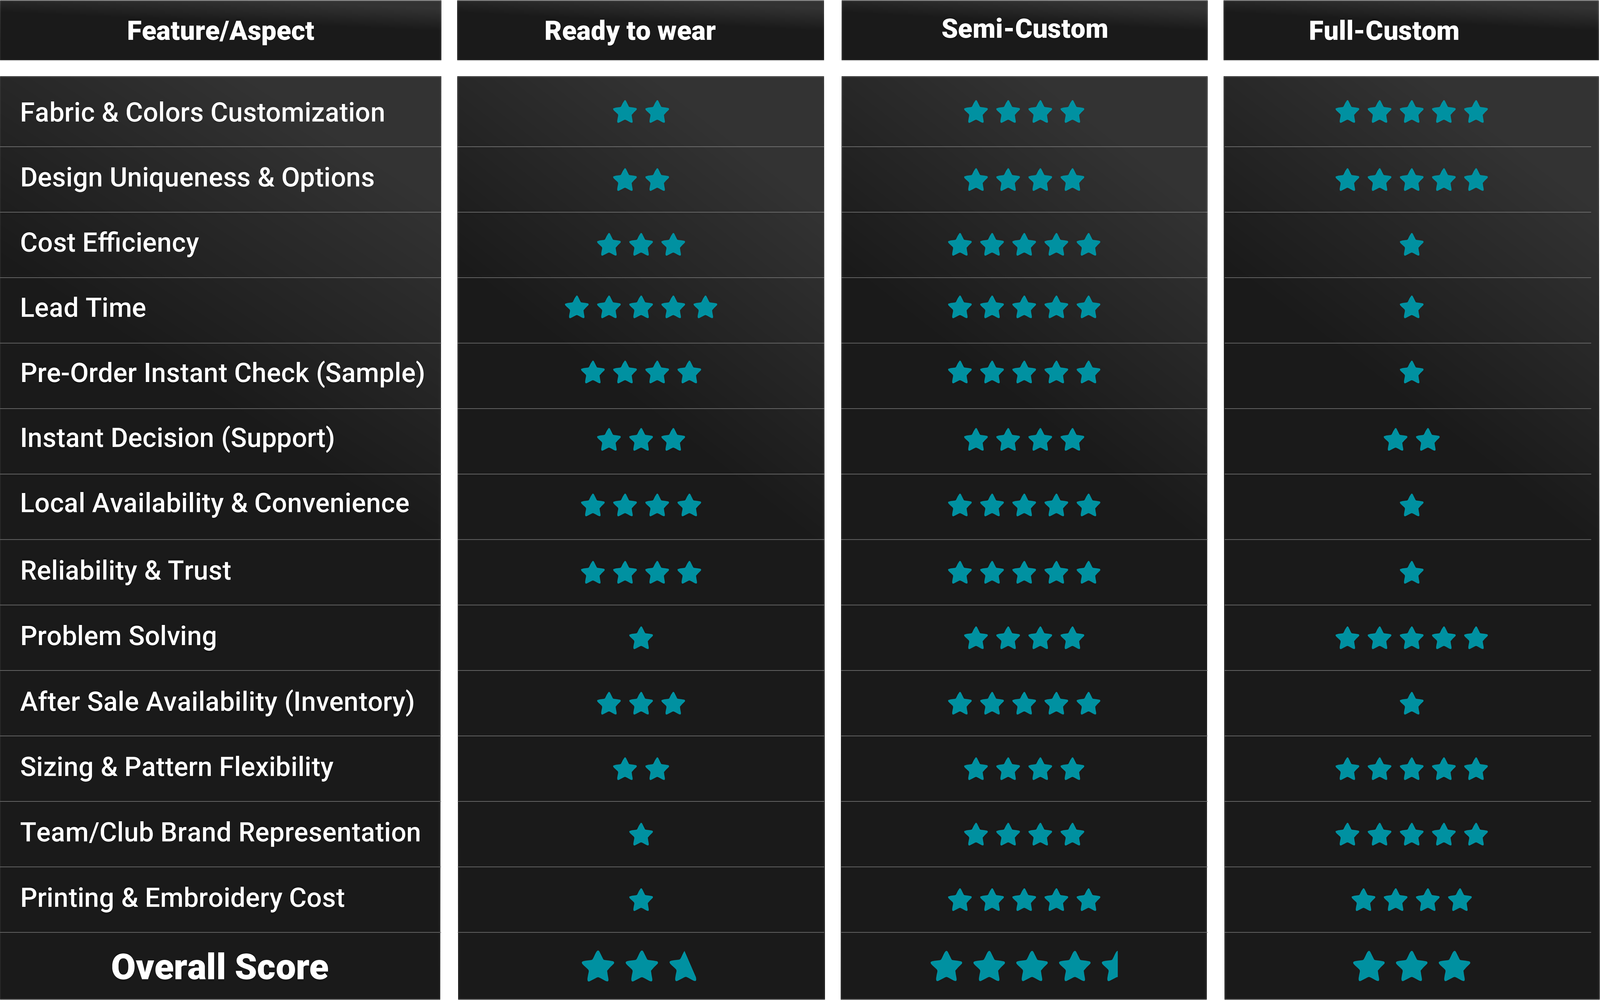
Task: Click the Sizing & Pattern Flexibility label
Action: click(177, 767)
